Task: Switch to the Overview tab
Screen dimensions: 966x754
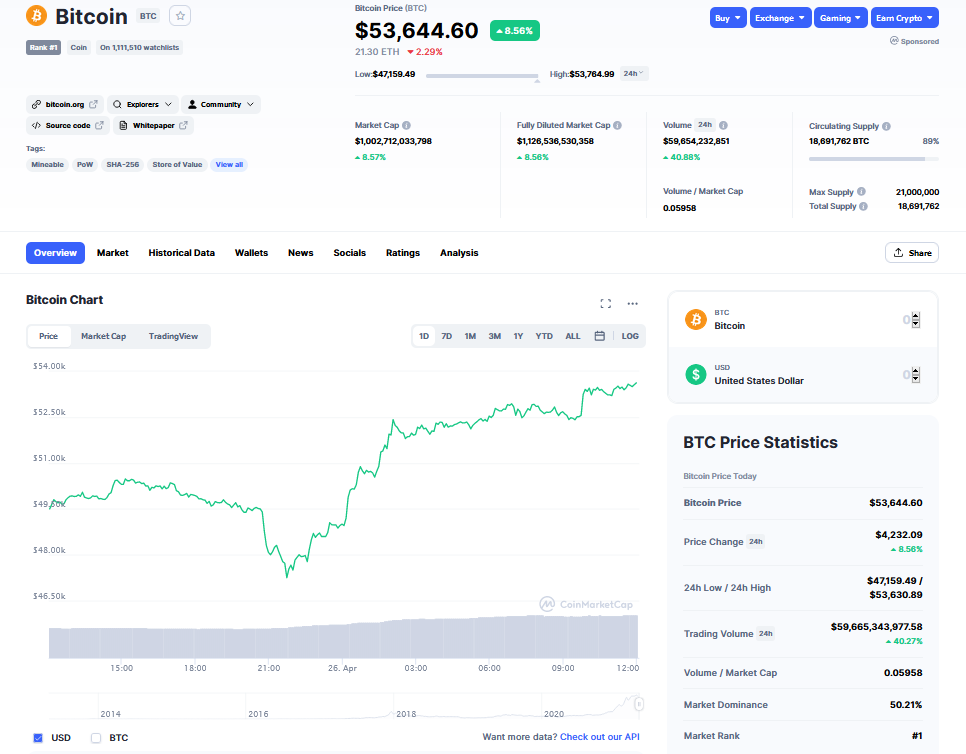Action: click(55, 253)
